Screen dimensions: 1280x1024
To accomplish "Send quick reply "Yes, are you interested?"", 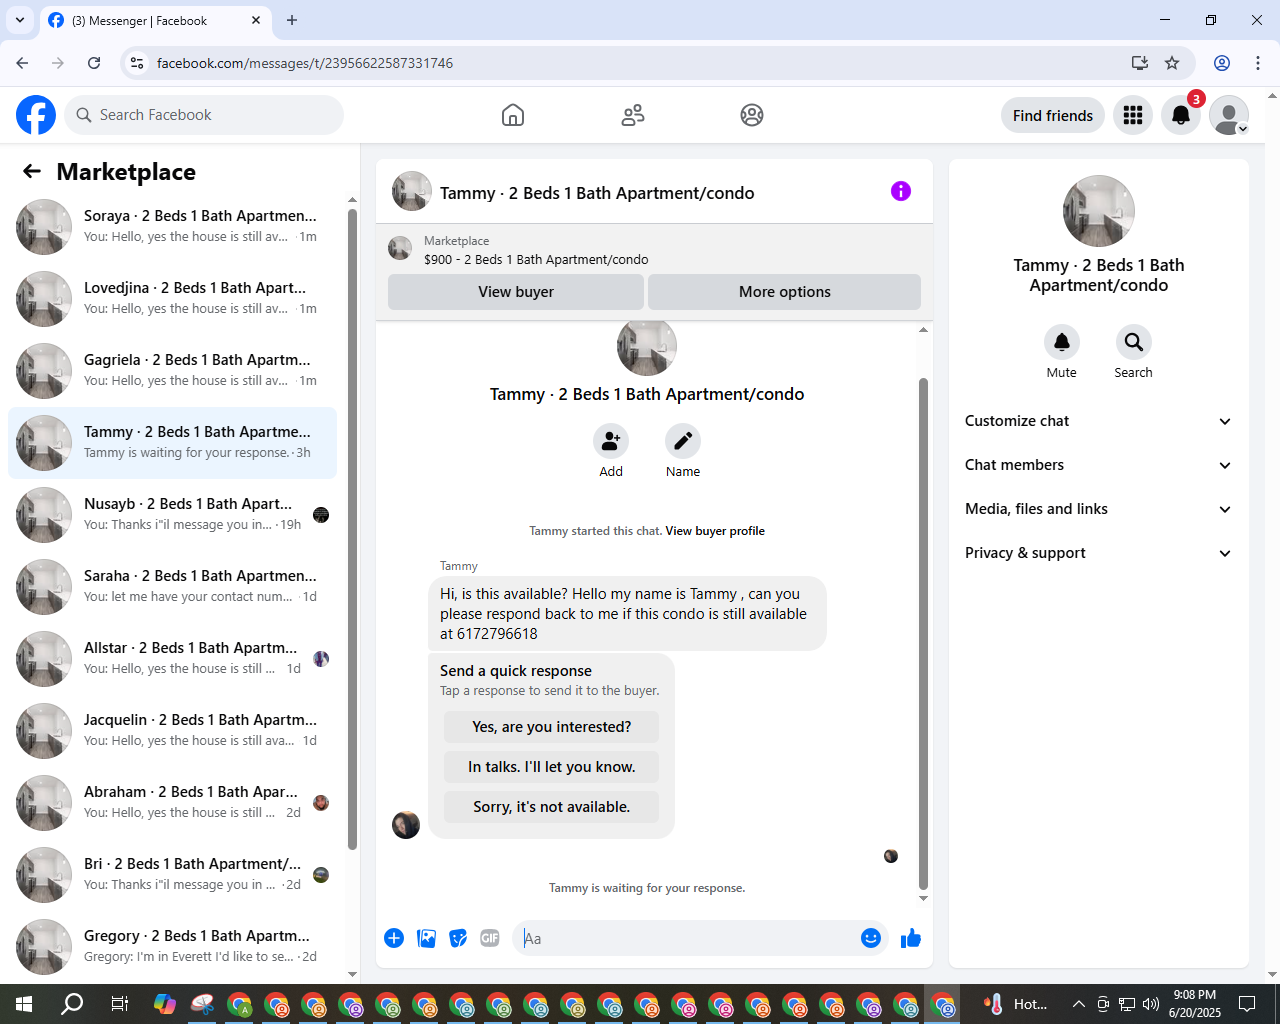I will coord(552,727).
